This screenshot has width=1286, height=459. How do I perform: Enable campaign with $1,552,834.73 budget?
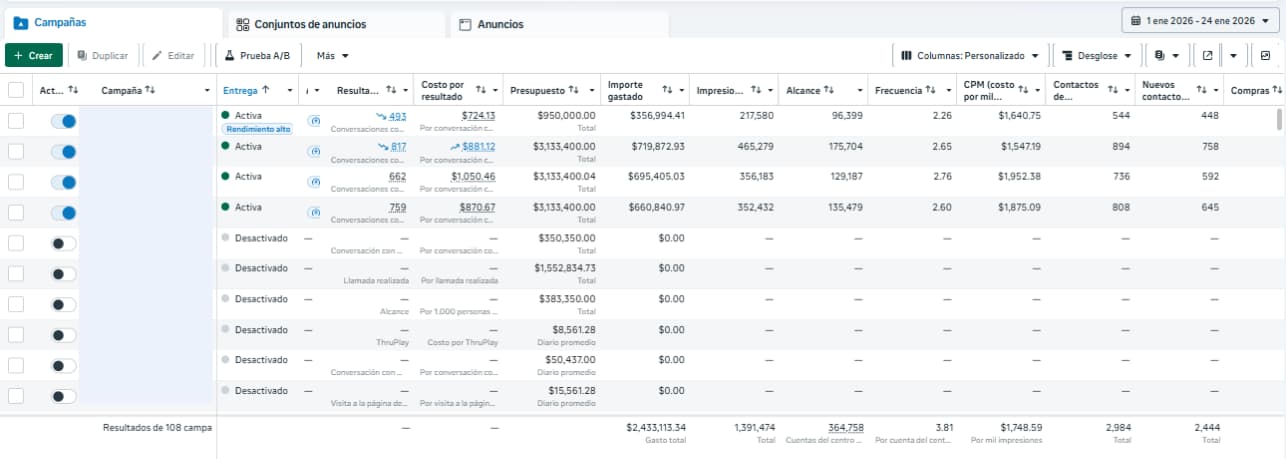[x=64, y=274]
